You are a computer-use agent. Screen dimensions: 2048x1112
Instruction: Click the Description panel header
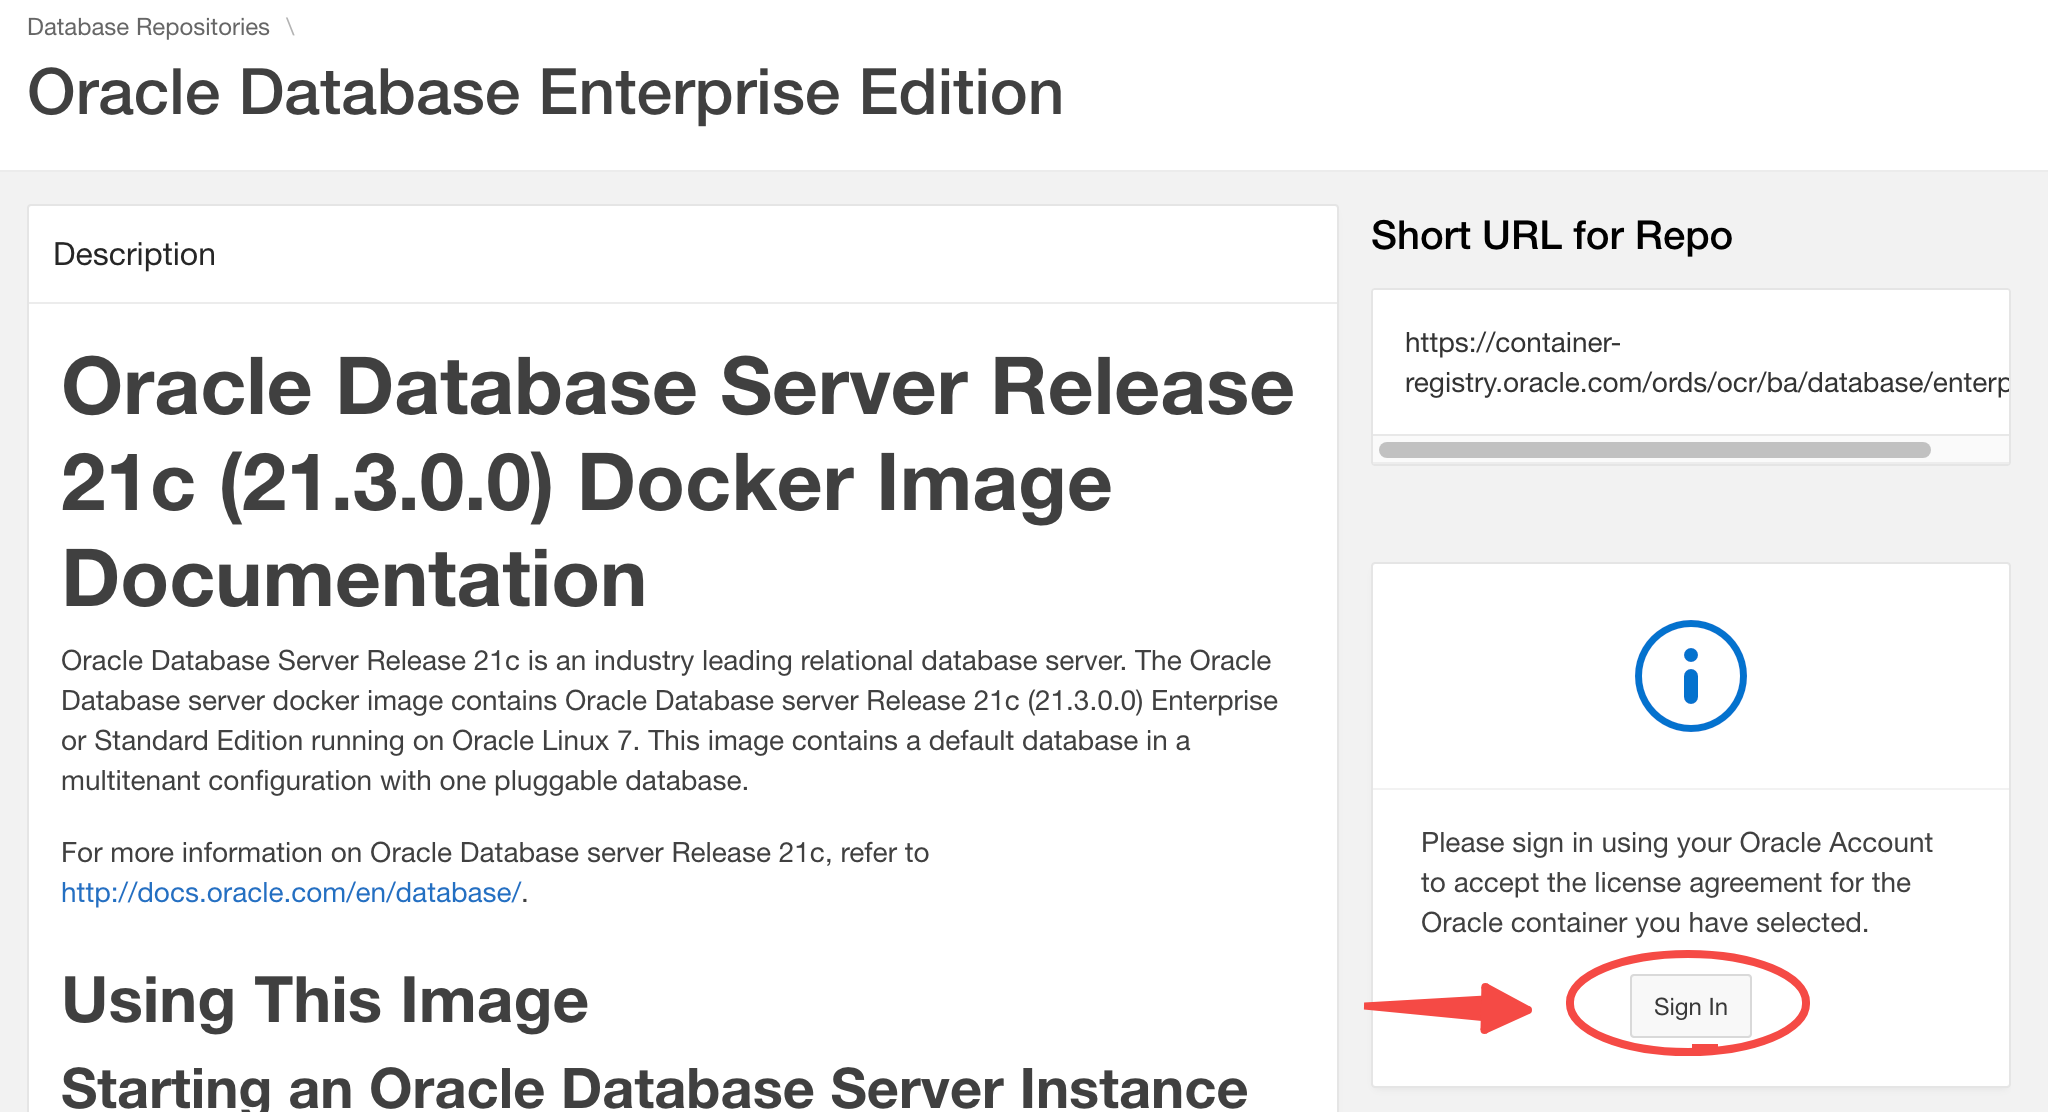tap(135, 254)
